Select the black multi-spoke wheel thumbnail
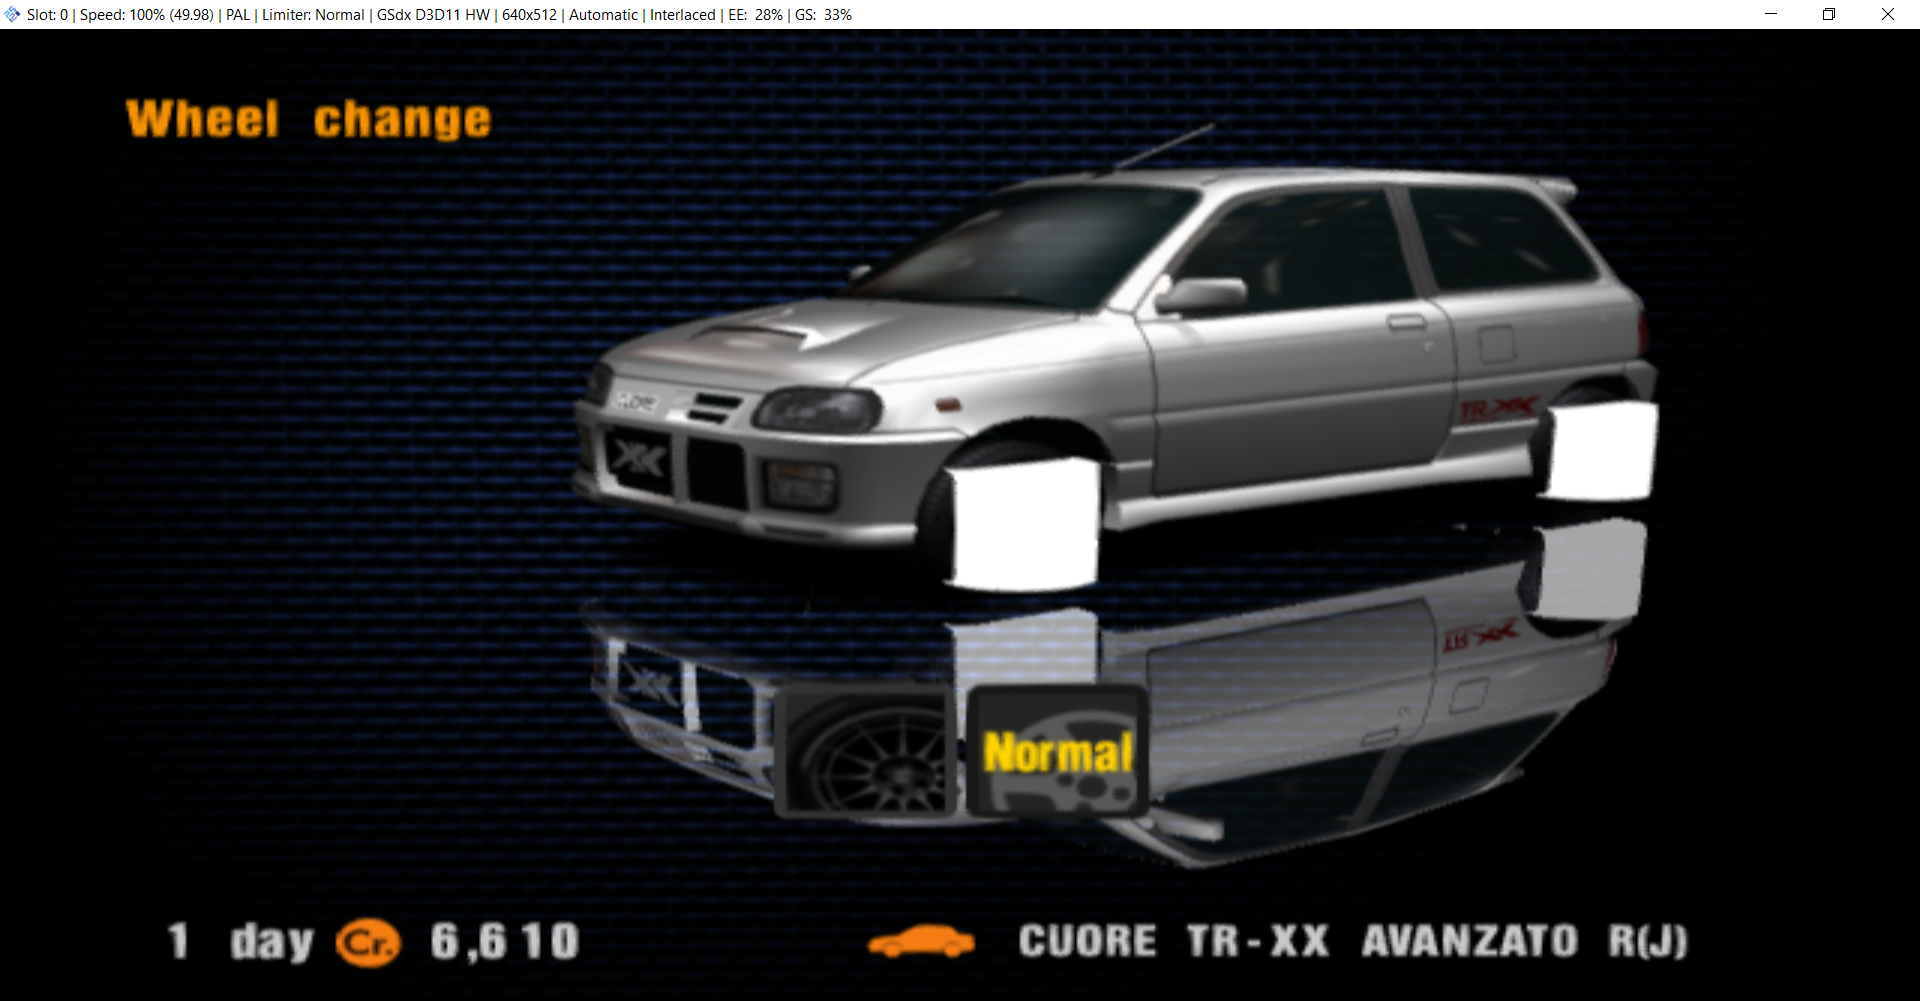Image resolution: width=1920 pixels, height=1001 pixels. click(x=864, y=751)
